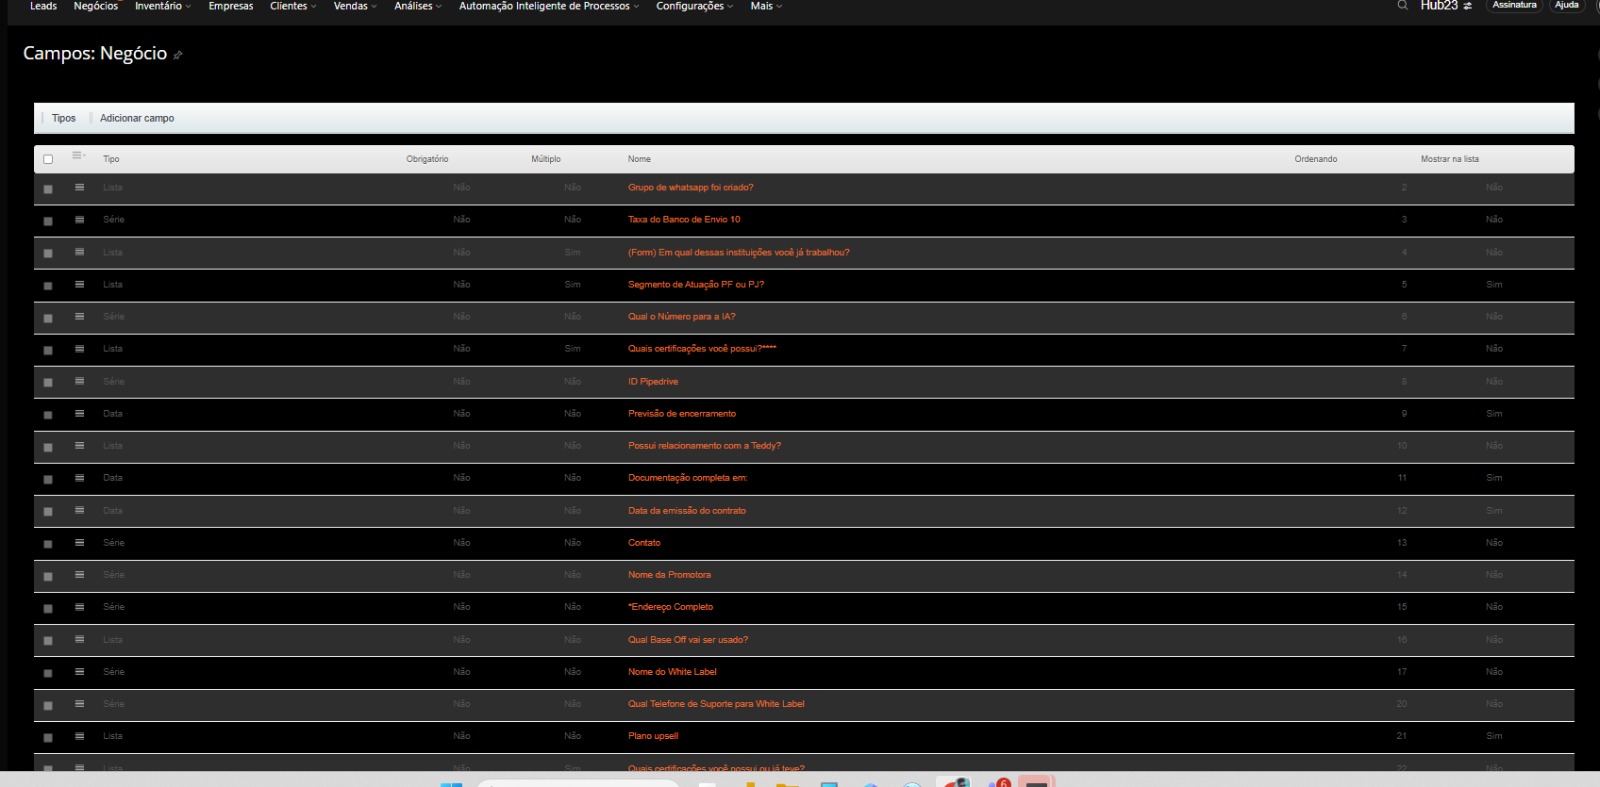The height and width of the screenshot is (787, 1600).
Task: Expand the Configurações dropdown menu
Action: (694, 6)
